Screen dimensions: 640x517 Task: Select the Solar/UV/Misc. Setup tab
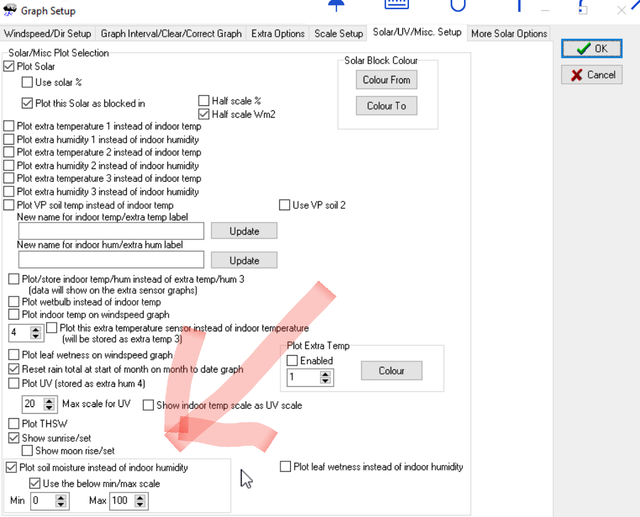click(417, 32)
